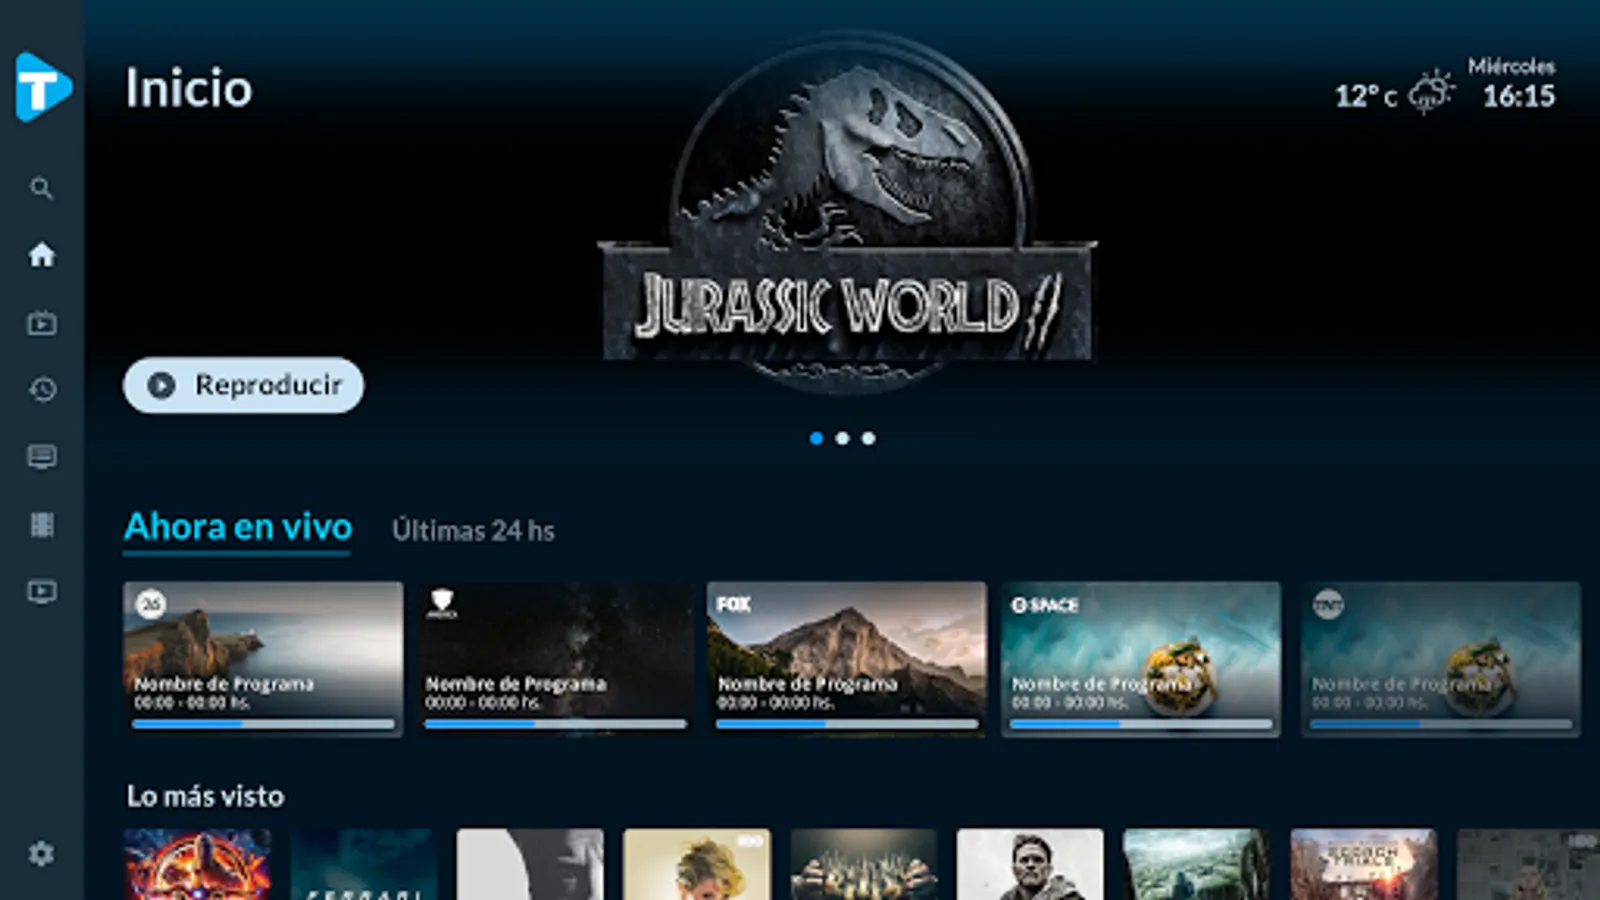Click the 12° C temperature reading
The width and height of the screenshot is (1600, 900).
pyautogui.click(x=1366, y=96)
